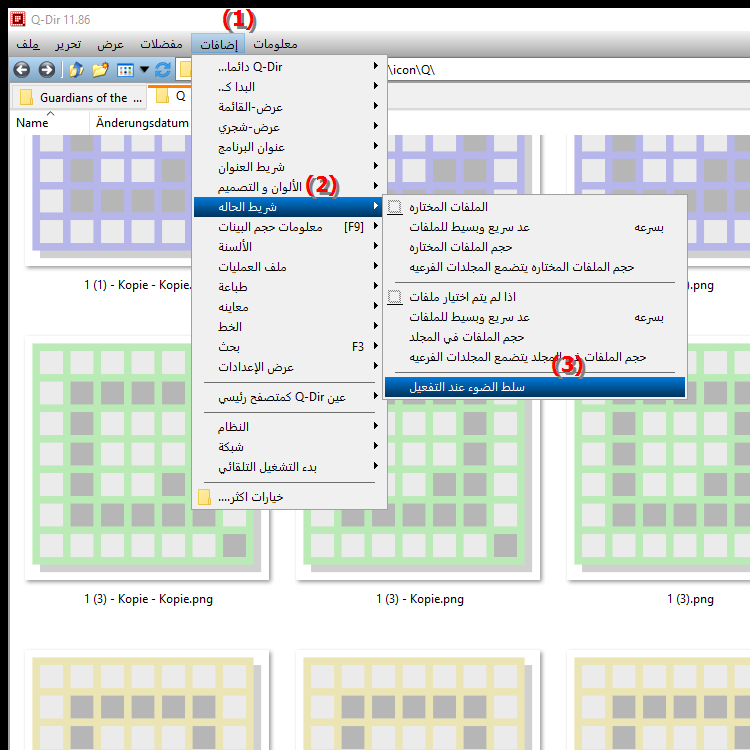Select حجم الملفات المختاره يتضمع المجلدات الفرعيه

click(x=535, y=267)
